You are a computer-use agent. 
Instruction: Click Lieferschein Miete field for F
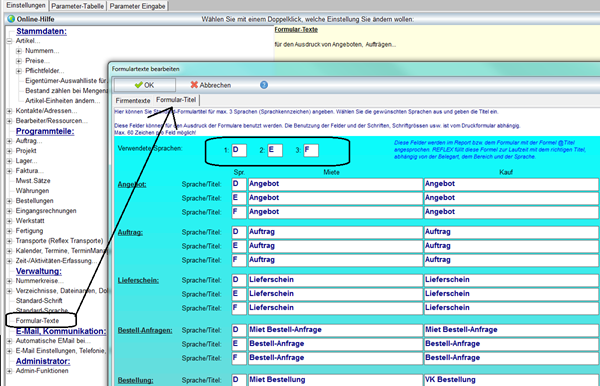coord(335,308)
